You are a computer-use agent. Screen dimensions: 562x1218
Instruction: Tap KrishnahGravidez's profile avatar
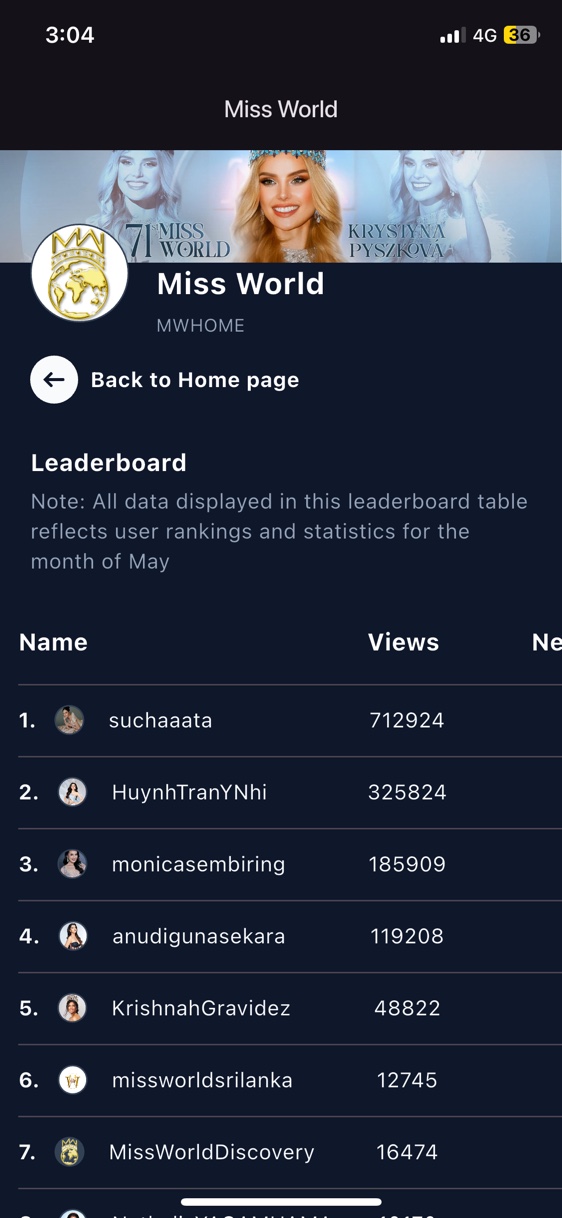click(x=73, y=1008)
